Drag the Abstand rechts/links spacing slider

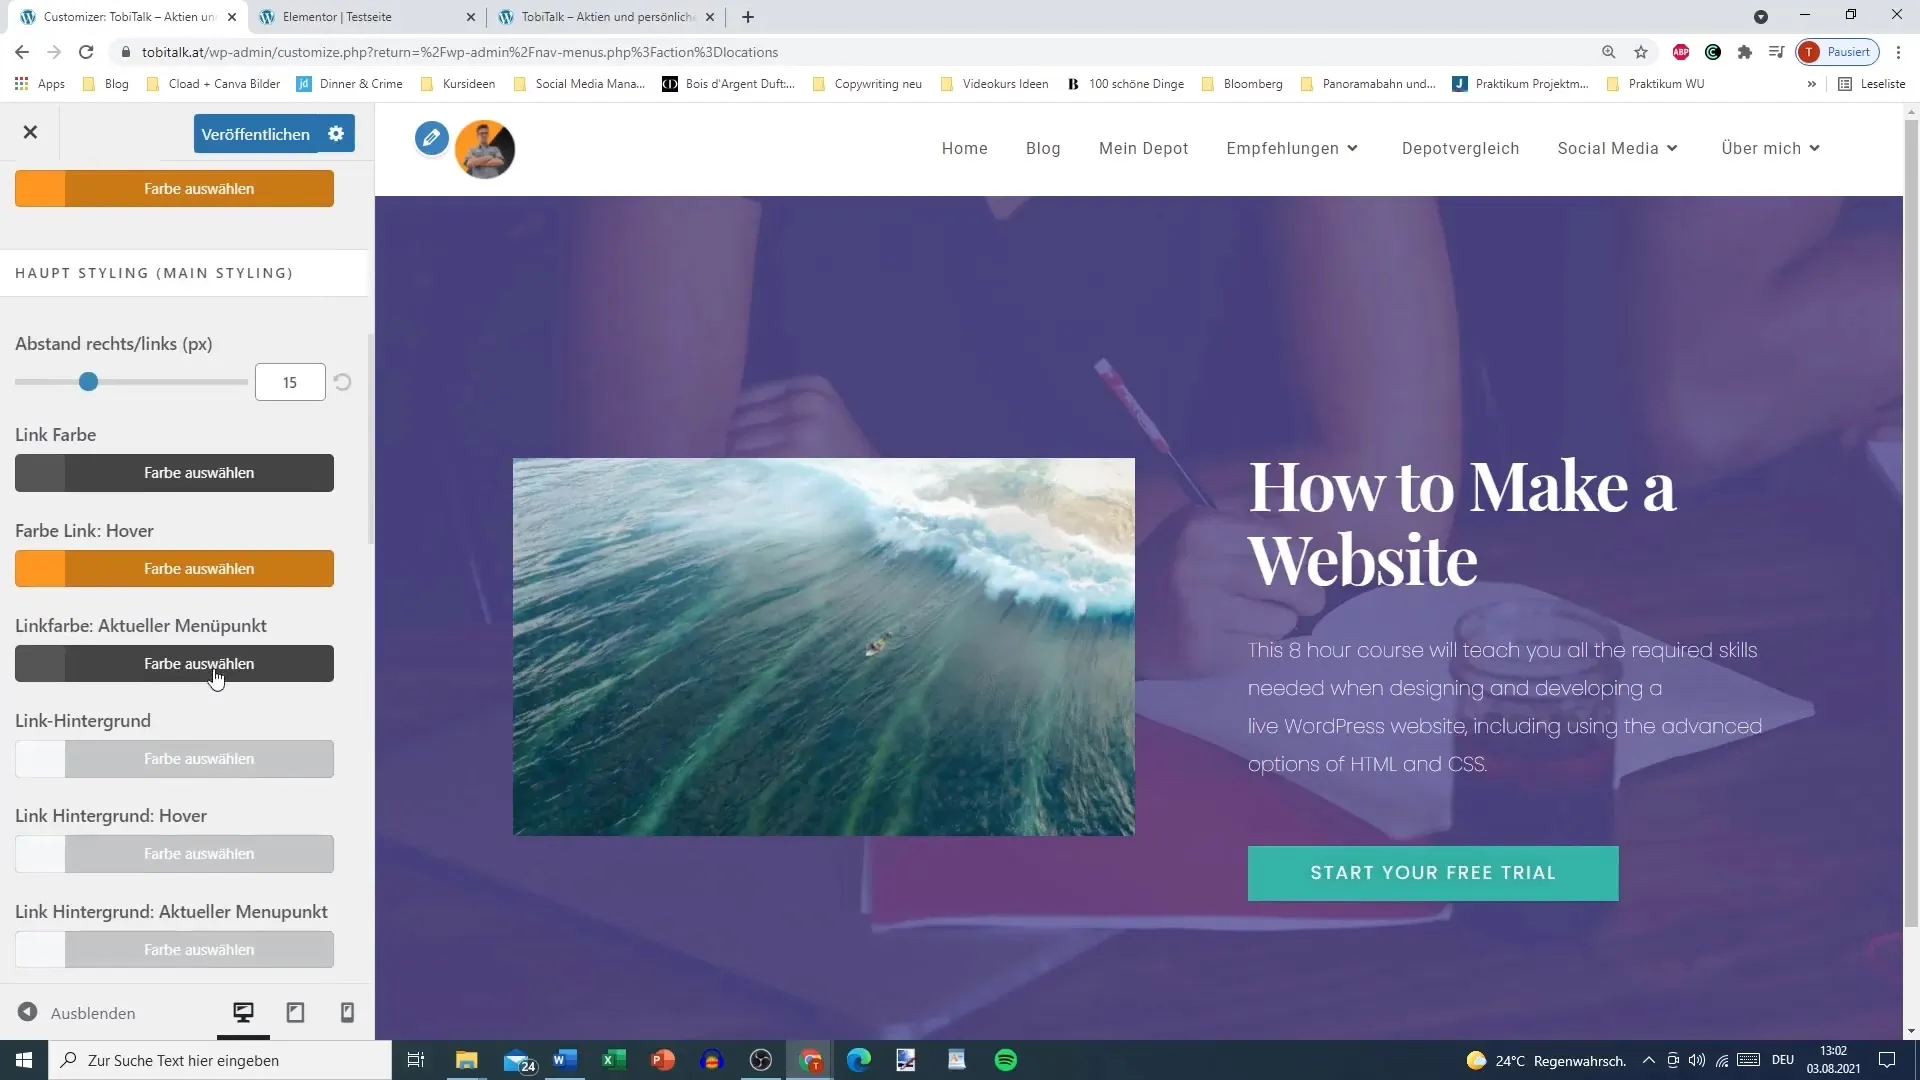click(88, 382)
